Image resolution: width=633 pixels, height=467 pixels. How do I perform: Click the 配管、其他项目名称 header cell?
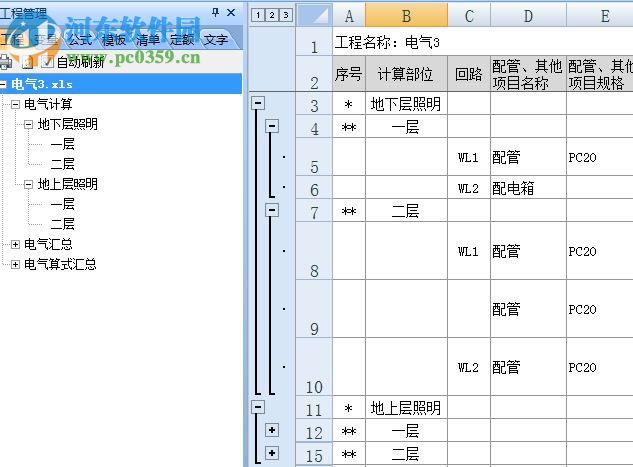(x=528, y=74)
